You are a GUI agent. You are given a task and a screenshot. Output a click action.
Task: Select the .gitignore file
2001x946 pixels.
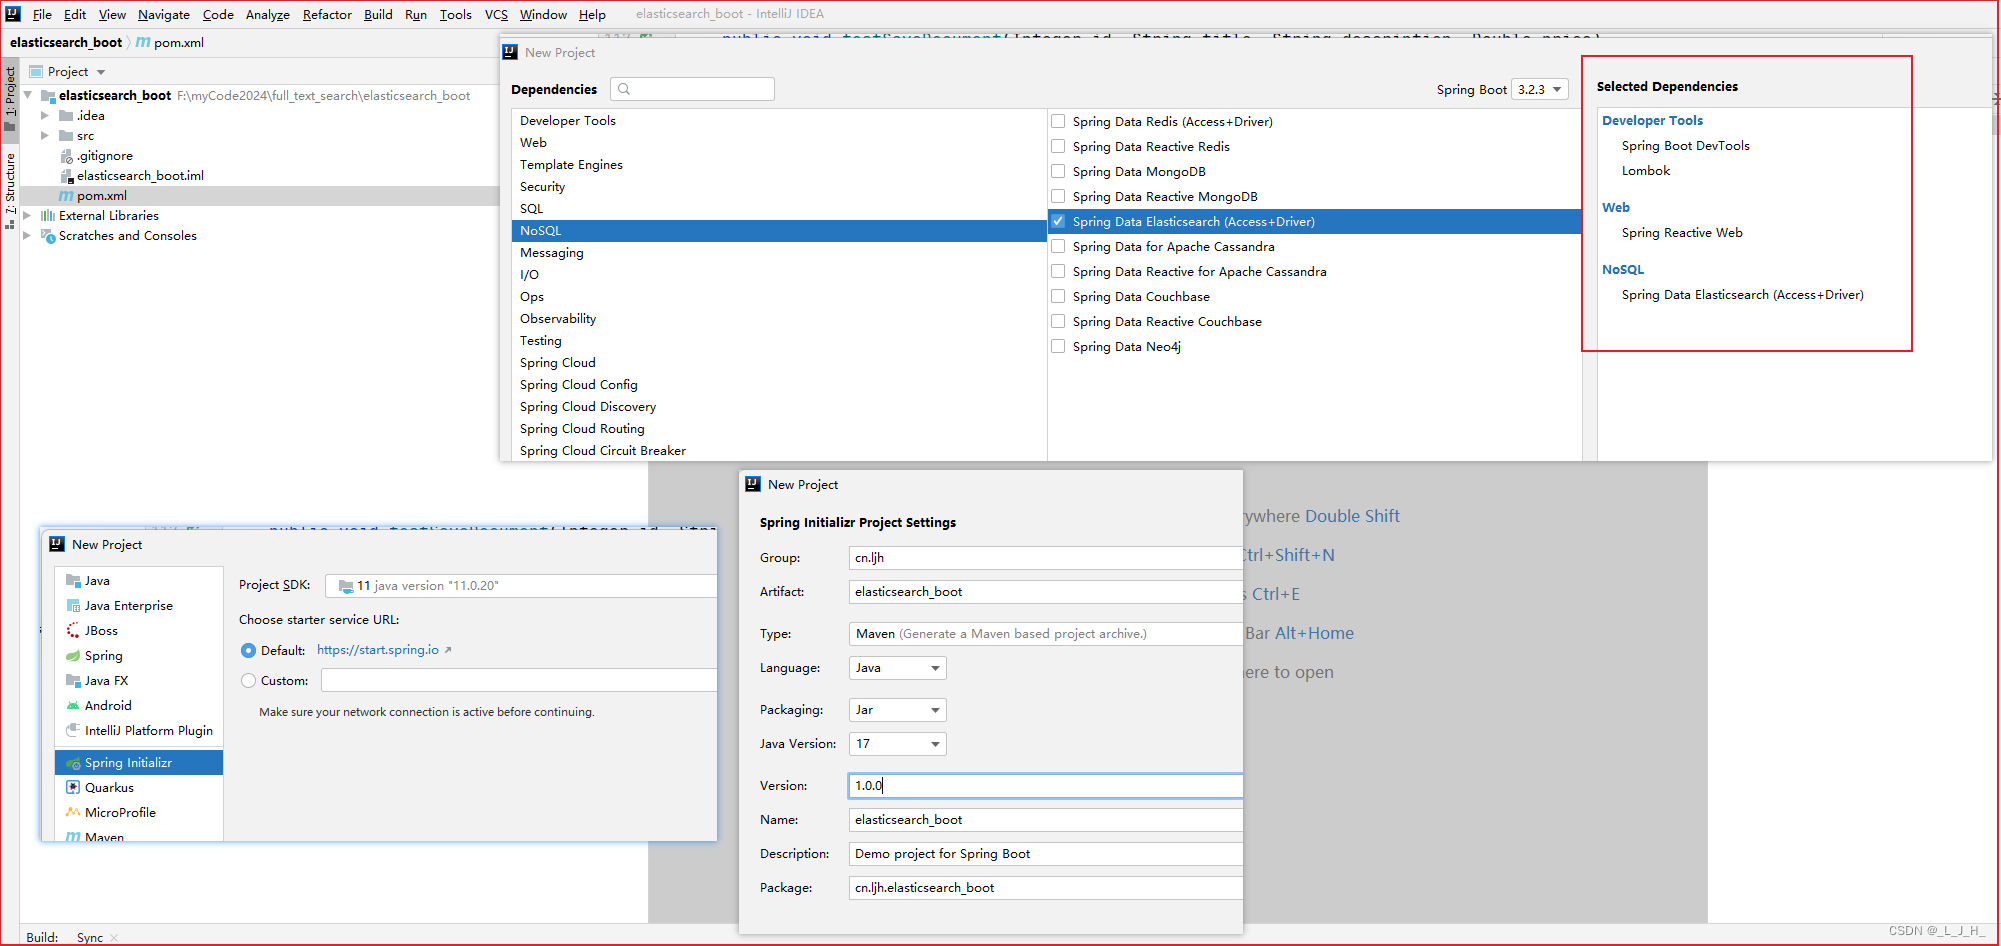pyautogui.click(x=104, y=156)
